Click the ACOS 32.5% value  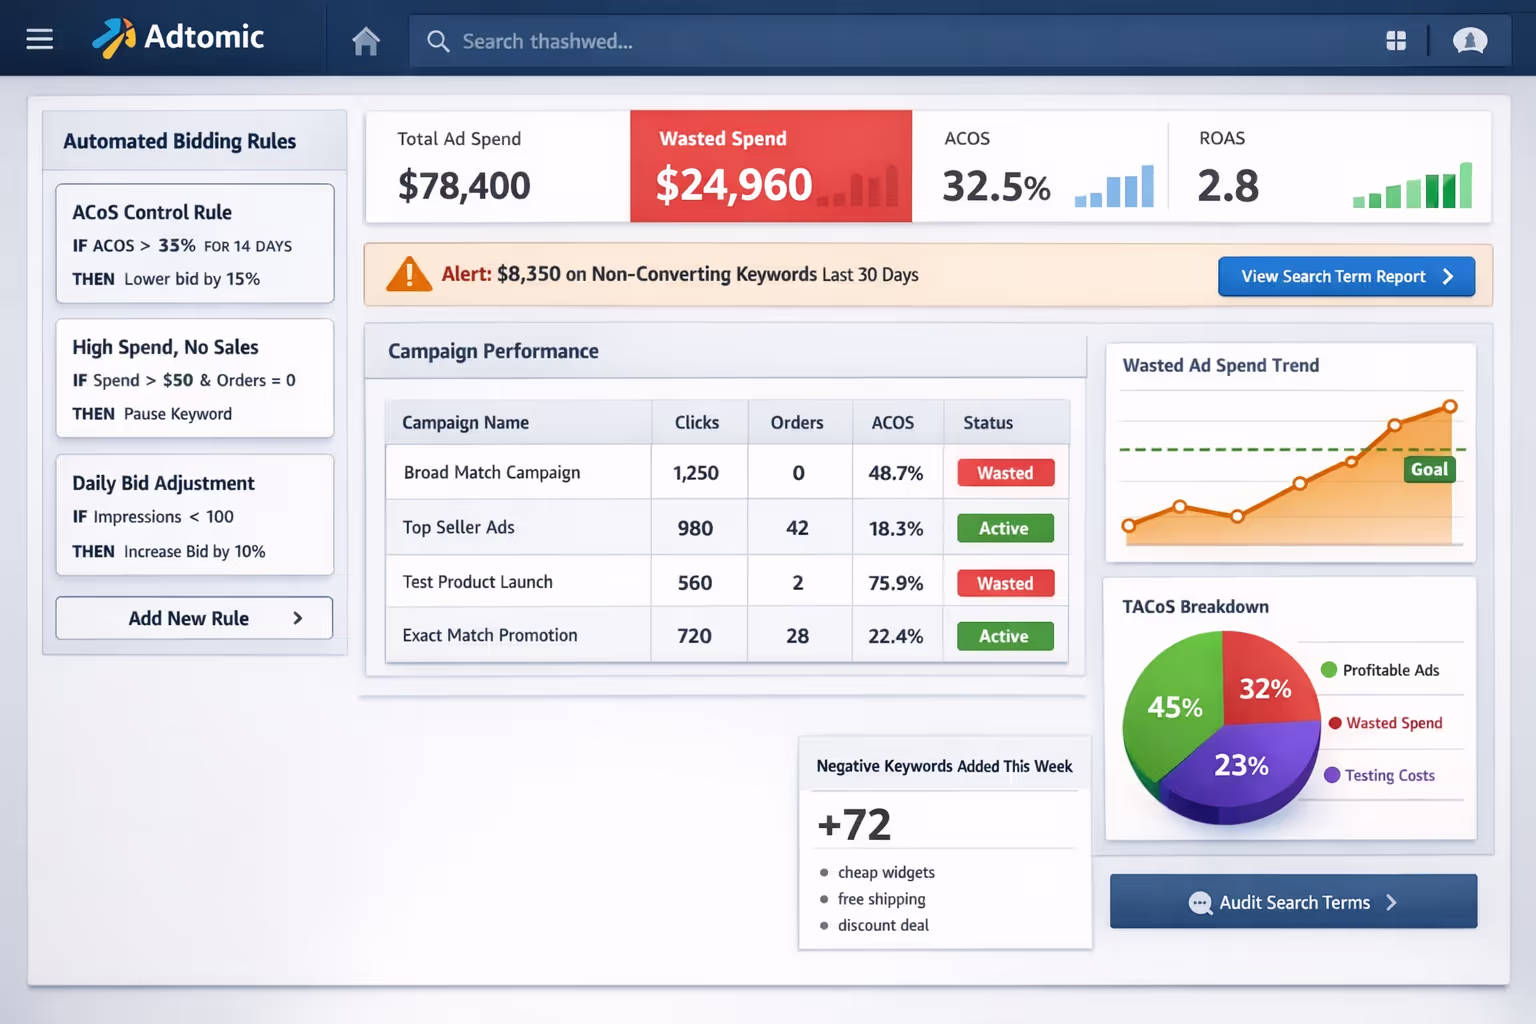tap(996, 186)
